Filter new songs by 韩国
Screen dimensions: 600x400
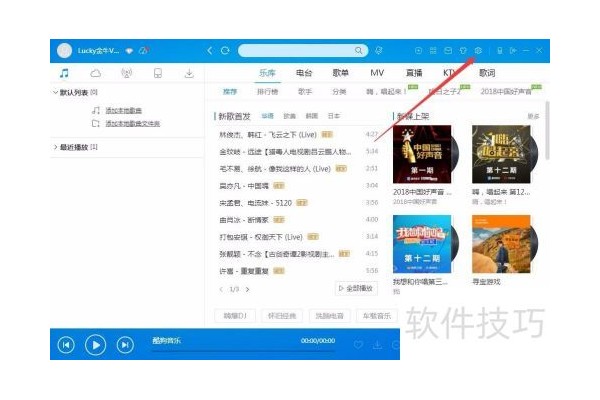(312, 116)
